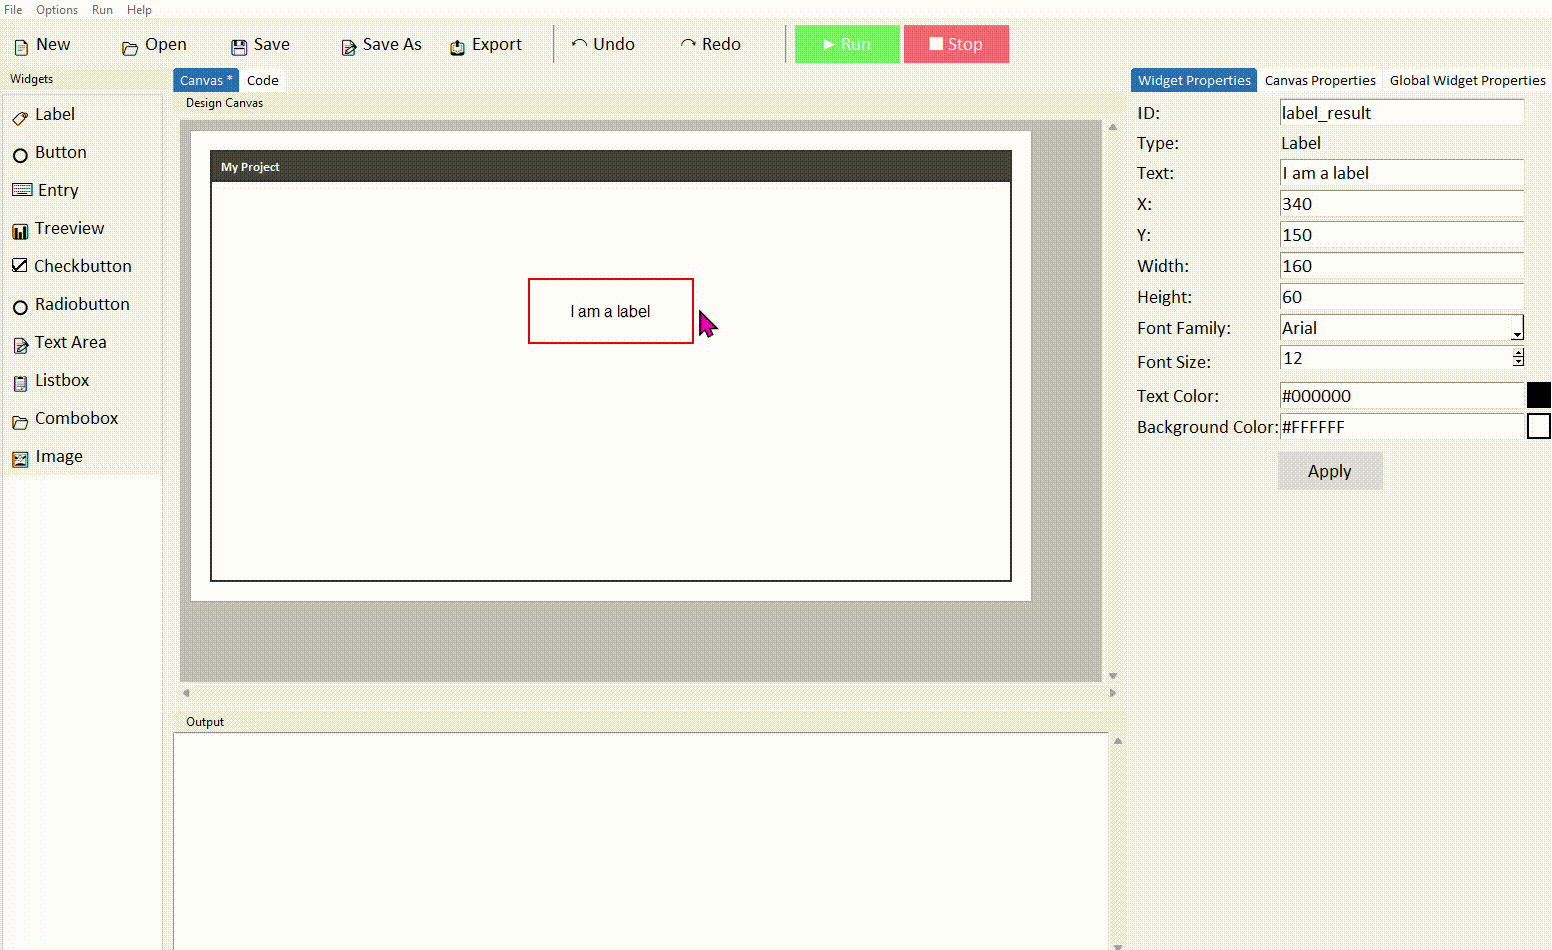Select the Radiobutton widget tool
The image size is (1552, 950).
(x=82, y=304)
